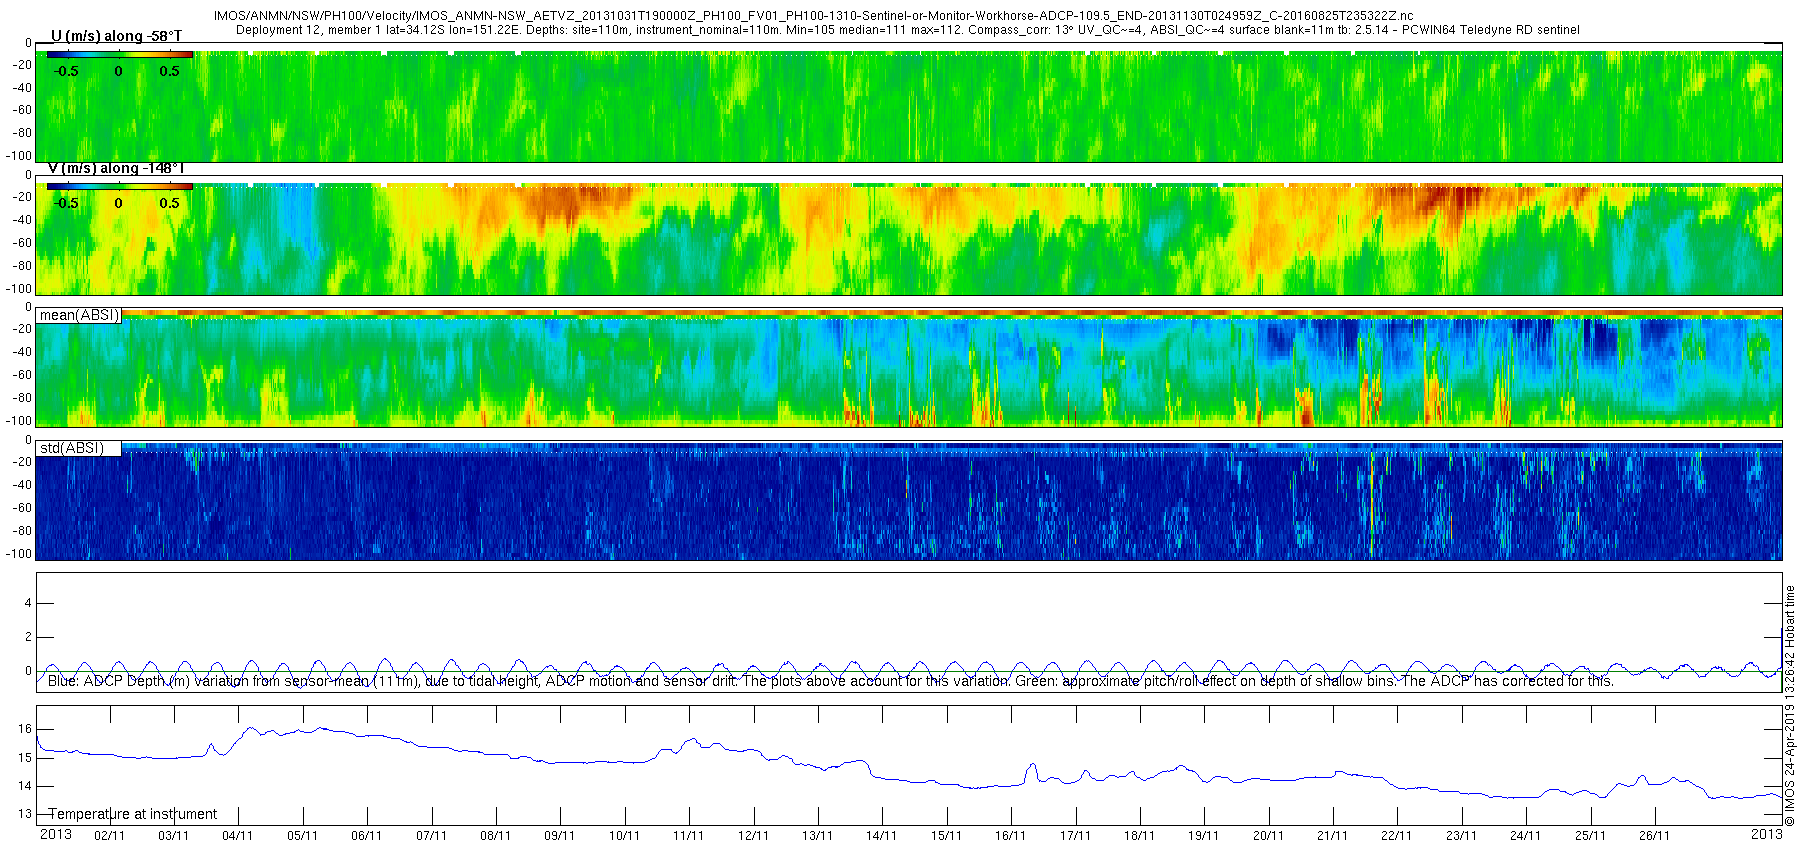Click the '0.5' label on the V colorbar
The height and width of the screenshot is (850, 1800).
click(169, 203)
